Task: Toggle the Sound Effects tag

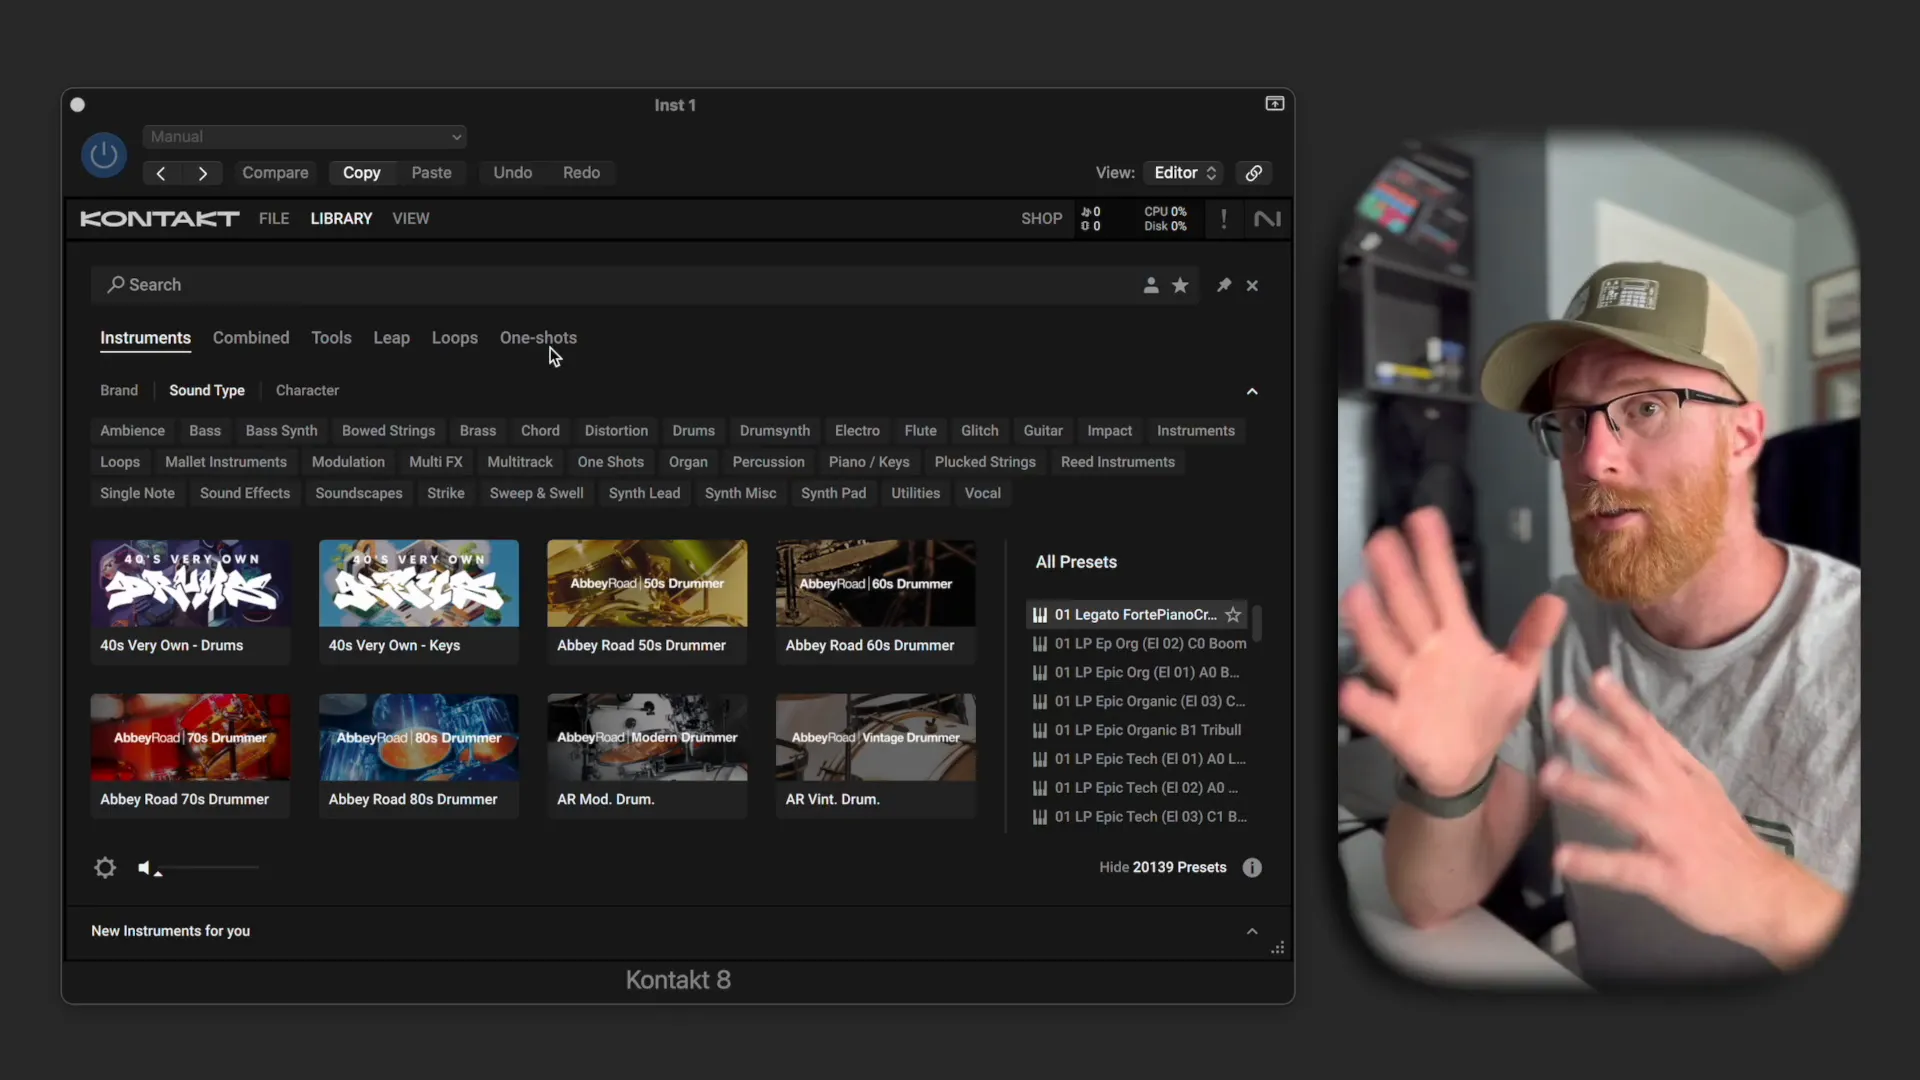Action: tap(244, 493)
